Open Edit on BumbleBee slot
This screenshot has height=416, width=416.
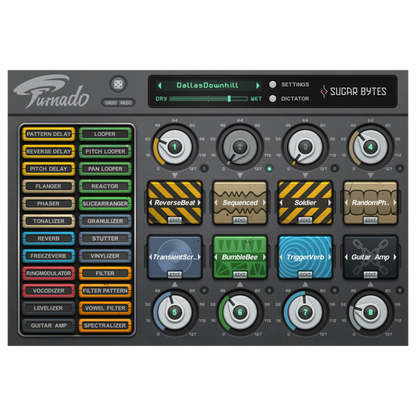(x=240, y=275)
